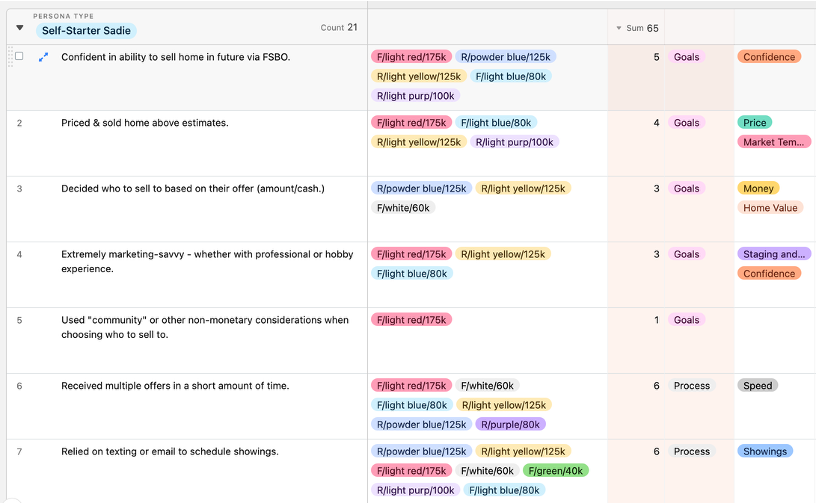Click row number 7
Image resolution: width=816 pixels, height=504 pixels.
[19, 451]
